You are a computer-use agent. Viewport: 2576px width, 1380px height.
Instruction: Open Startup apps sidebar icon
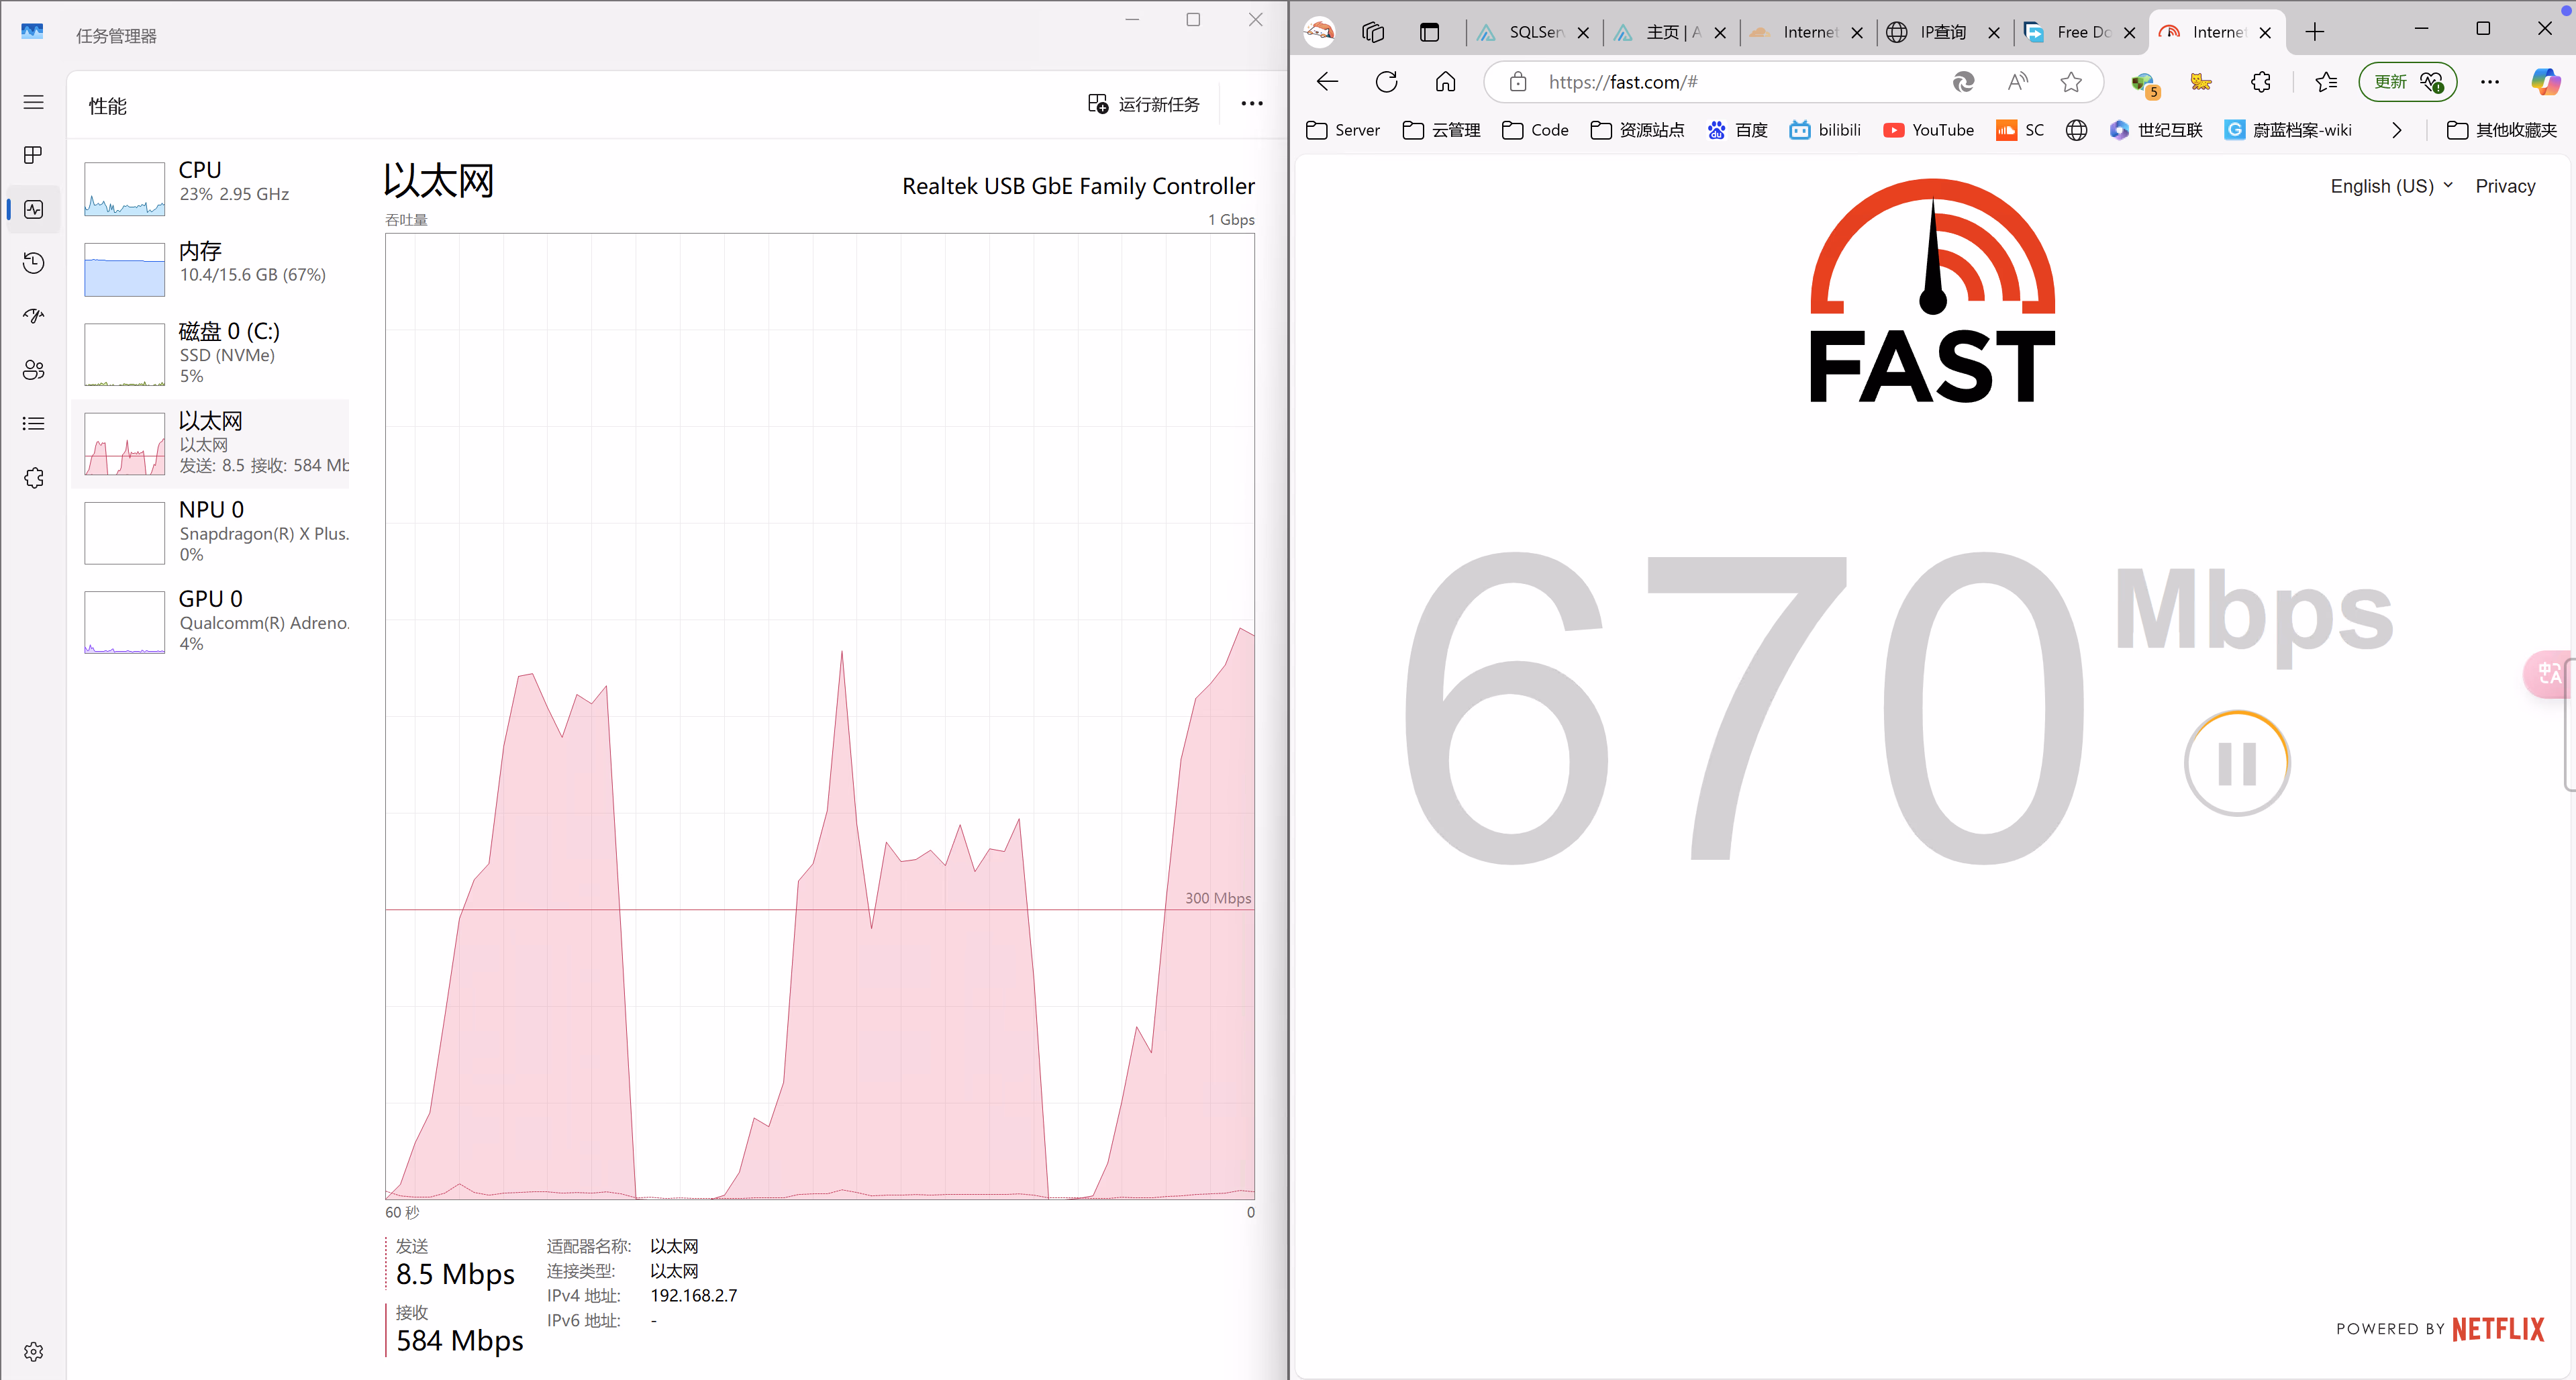click(33, 316)
